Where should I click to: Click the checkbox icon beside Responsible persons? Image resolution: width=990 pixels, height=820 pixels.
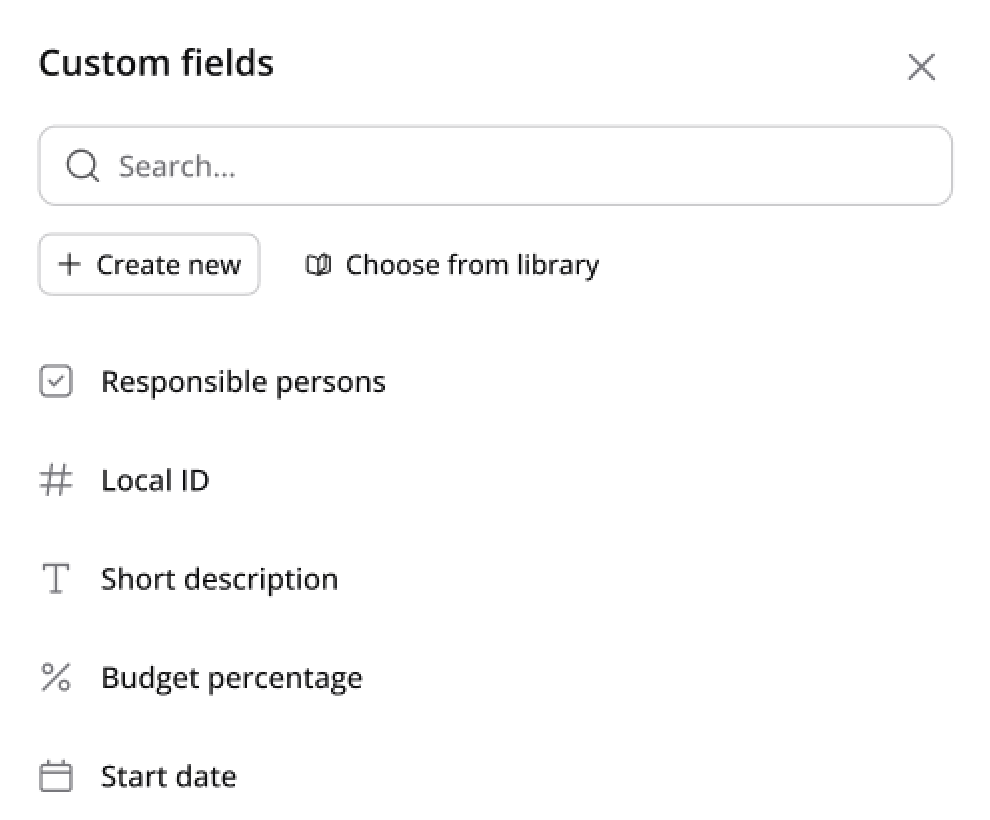pos(56,381)
